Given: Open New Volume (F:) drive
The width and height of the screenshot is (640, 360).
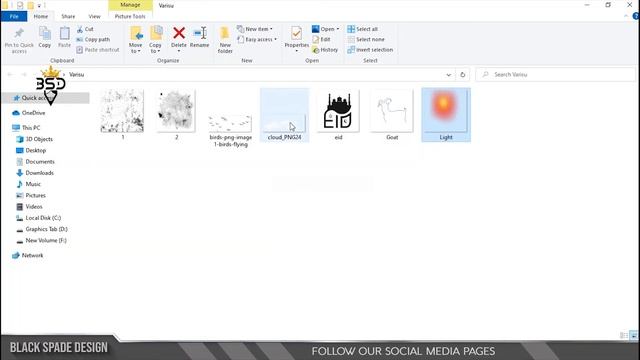Looking at the screenshot, I should point(42,241).
